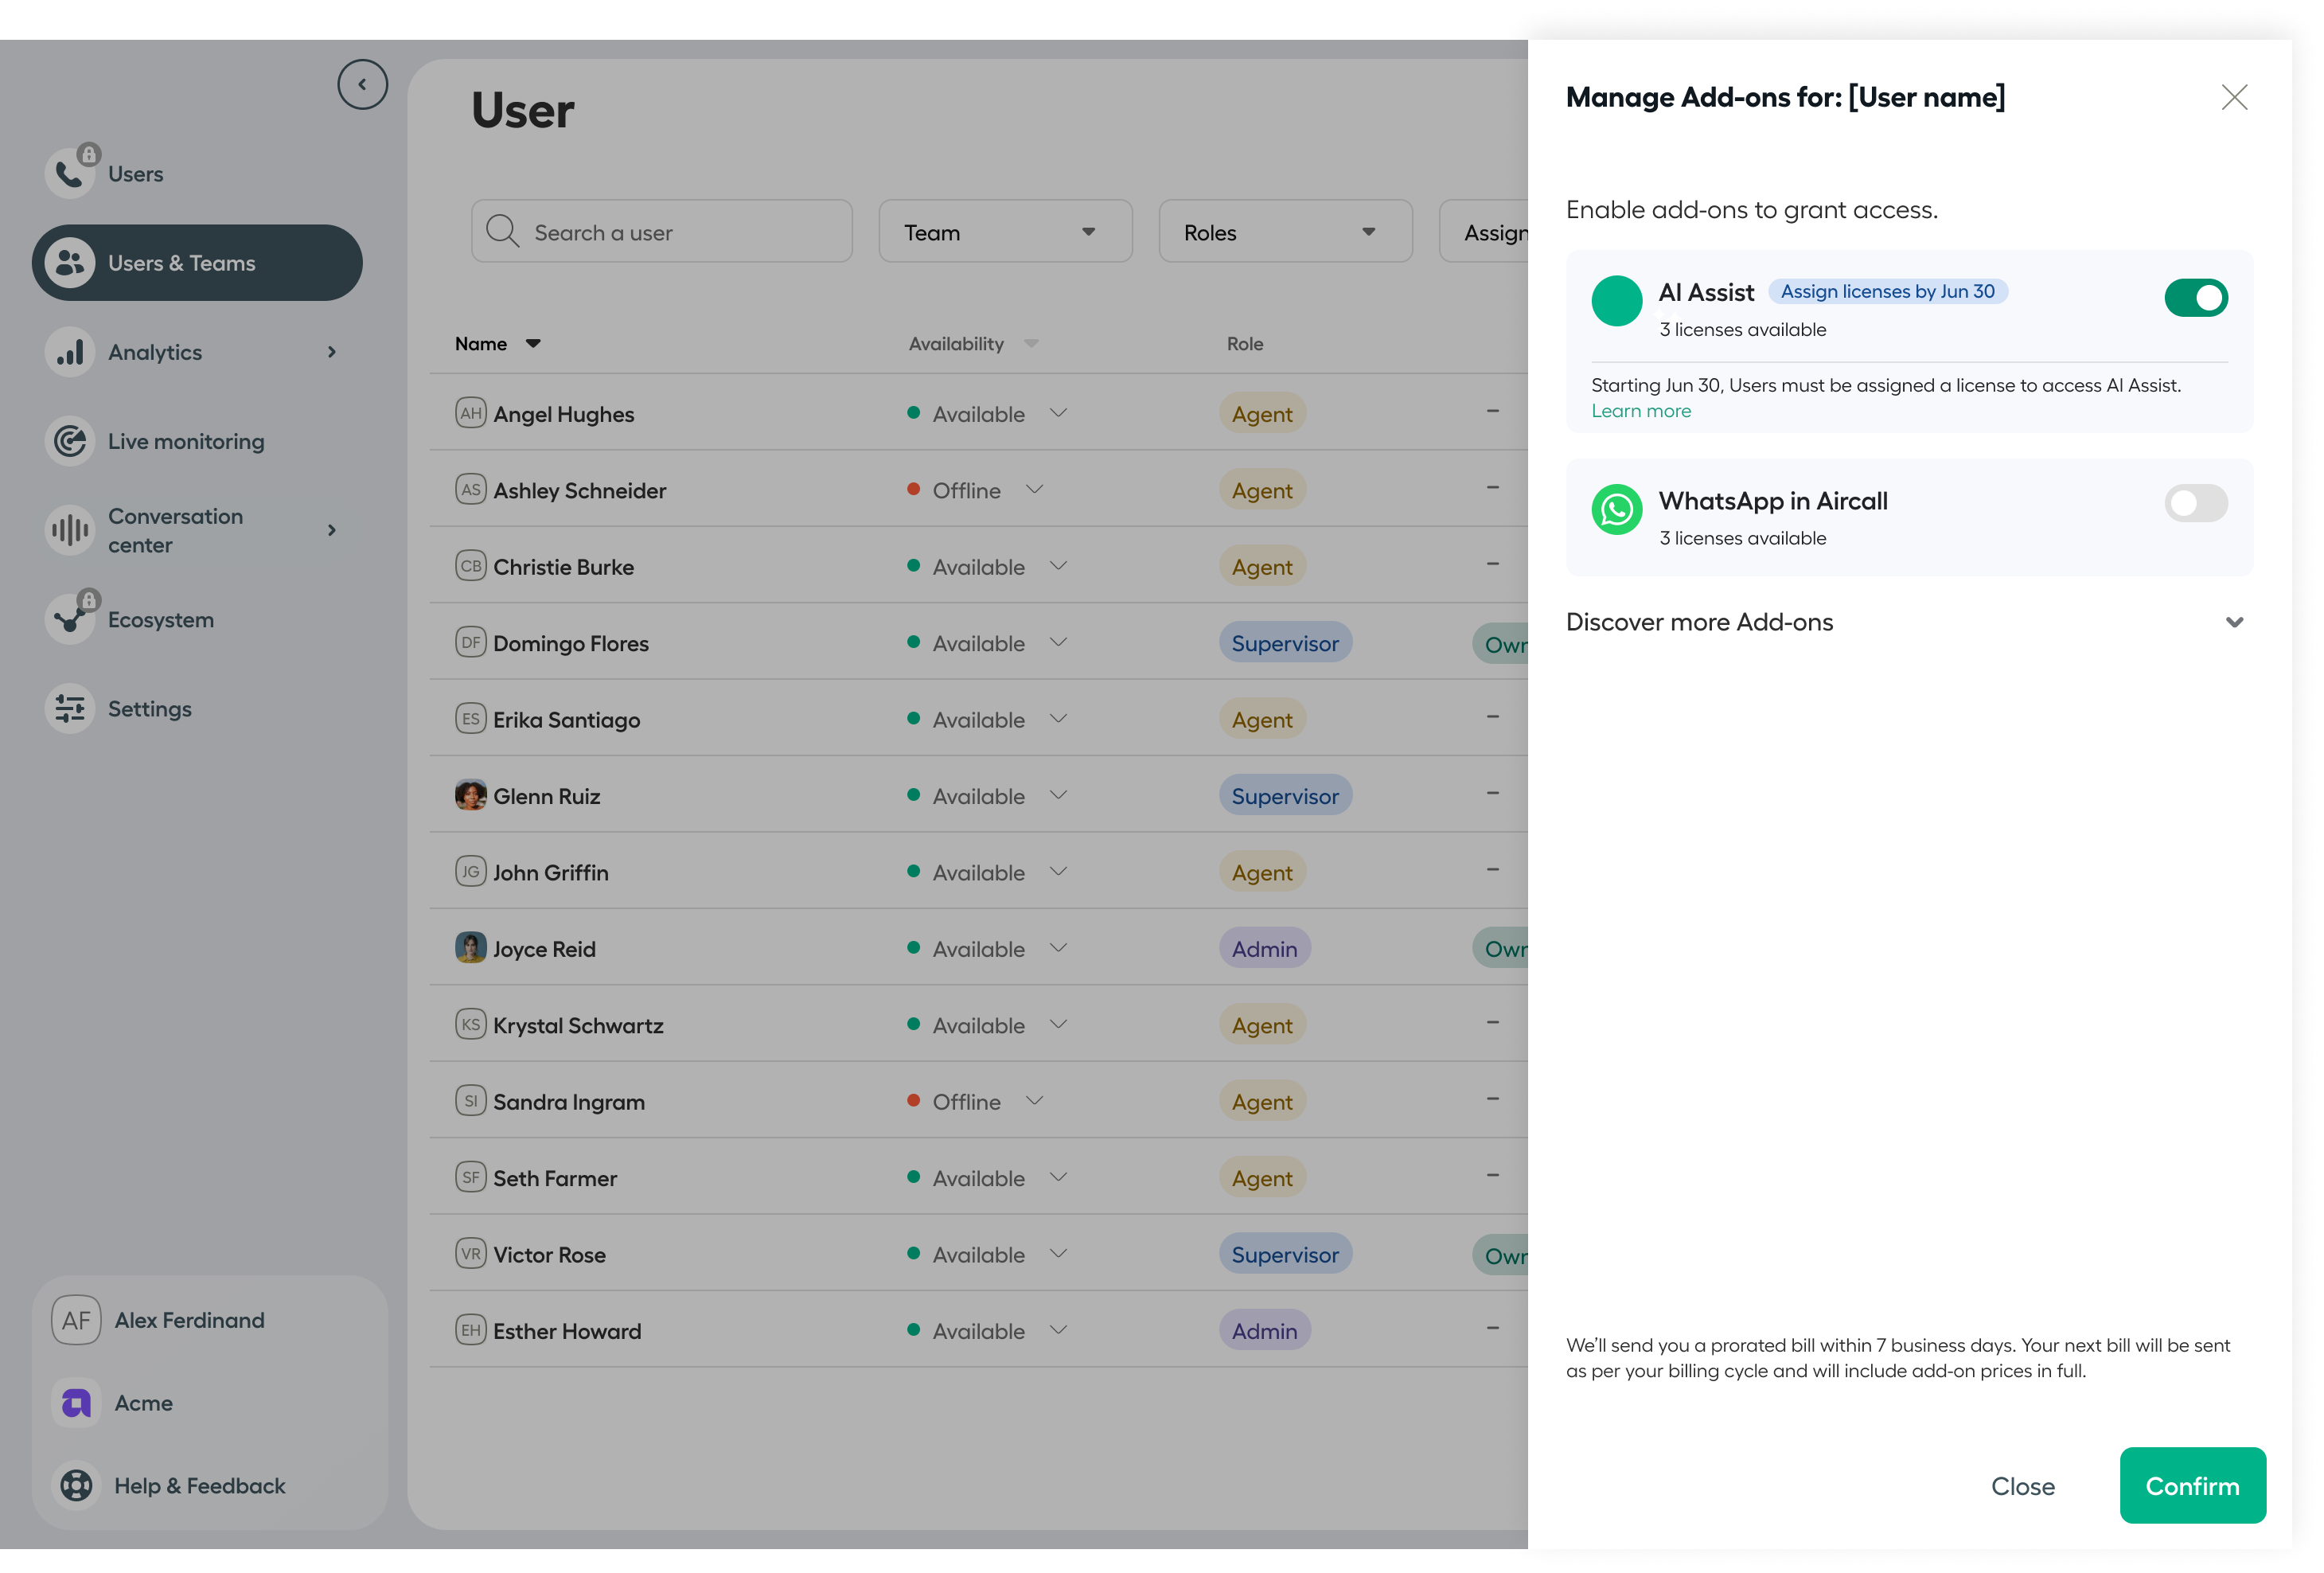Viewport: 2324px width, 1573px height.
Task: Click the Settings sliders icon
Action: click(x=70, y=708)
